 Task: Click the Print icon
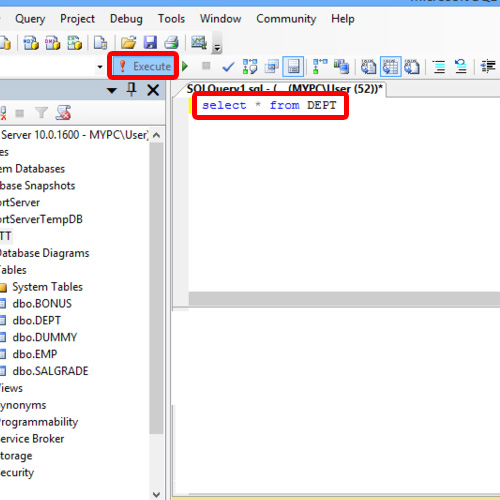[172, 43]
